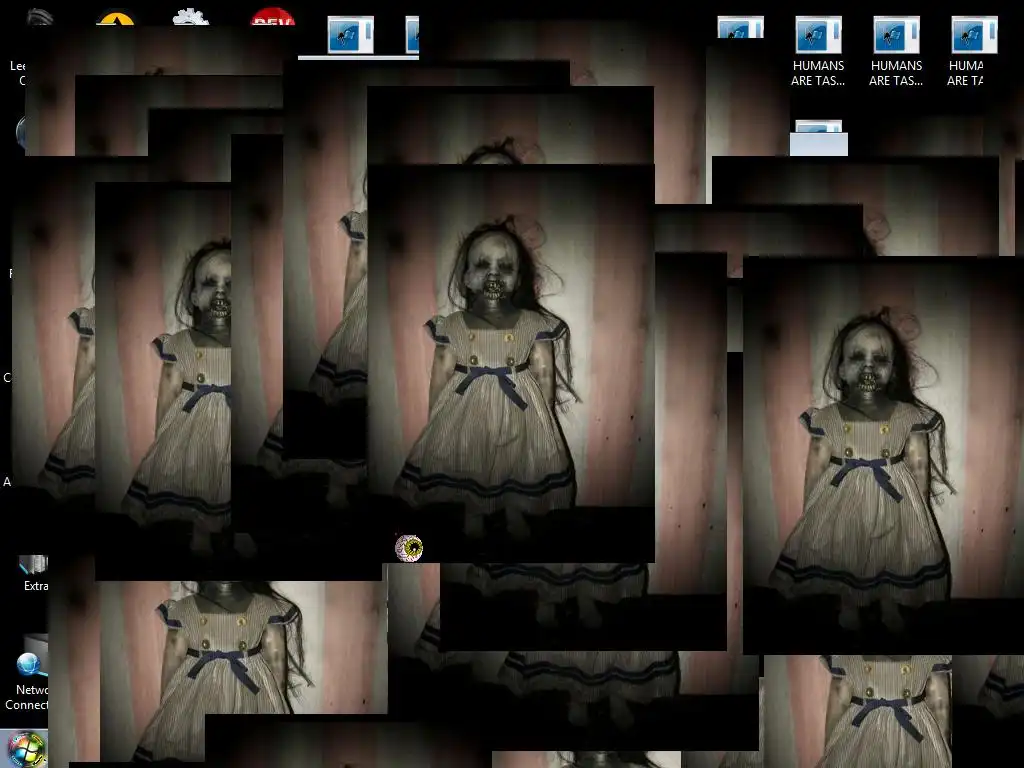Select the first labeled HUMANS ARE TAS... icon
Screen dimensions: 1024x768
tap(818, 52)
